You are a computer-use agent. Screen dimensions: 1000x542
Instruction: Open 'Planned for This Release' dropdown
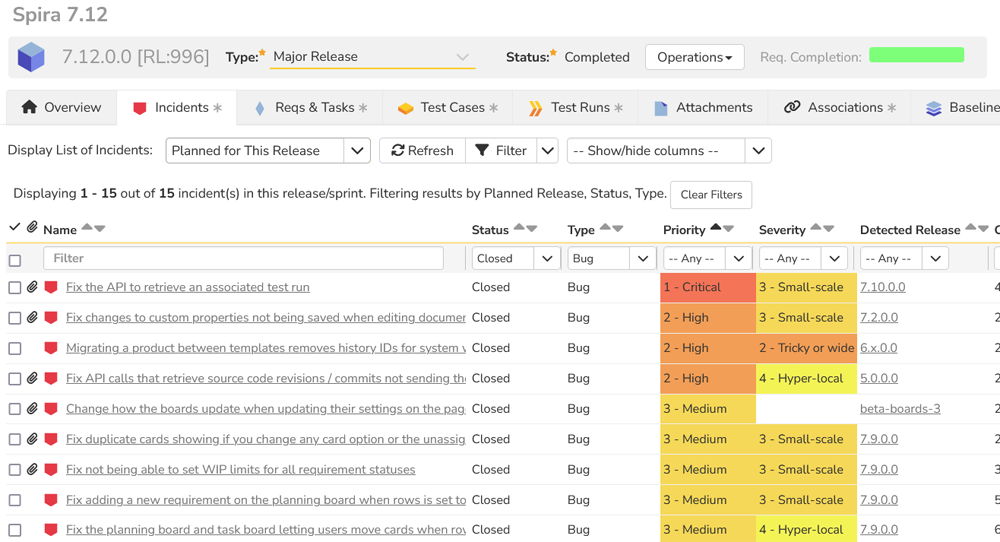tap(268, 150)
